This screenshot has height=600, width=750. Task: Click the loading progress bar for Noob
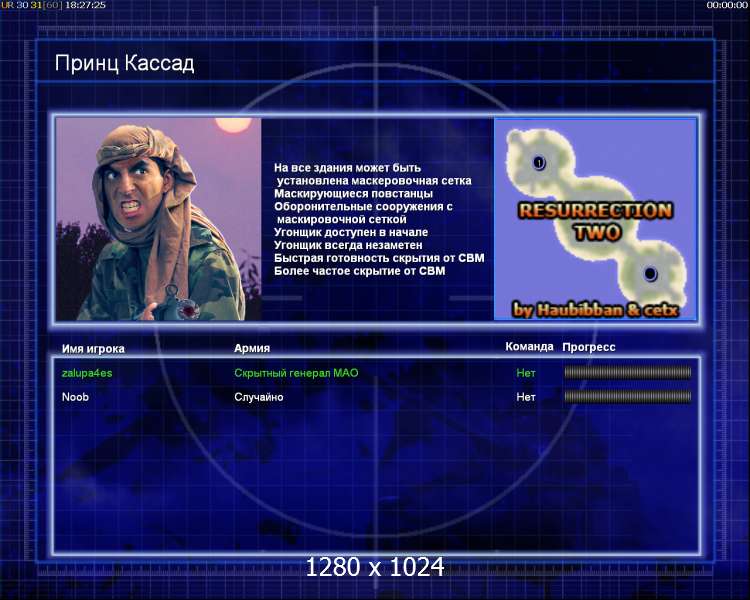point(628,397)
